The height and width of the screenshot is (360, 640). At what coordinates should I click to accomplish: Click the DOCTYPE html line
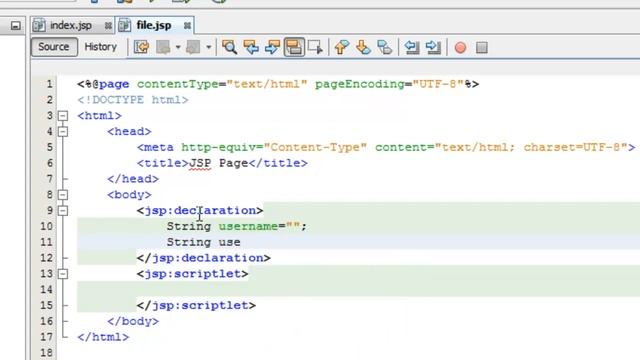[133, 100]
